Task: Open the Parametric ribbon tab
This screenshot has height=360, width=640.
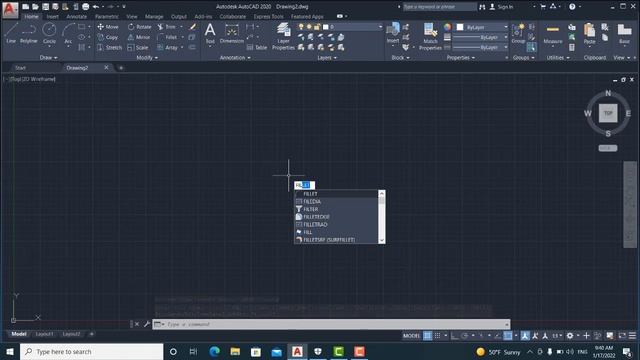Action: pos(107,17)
